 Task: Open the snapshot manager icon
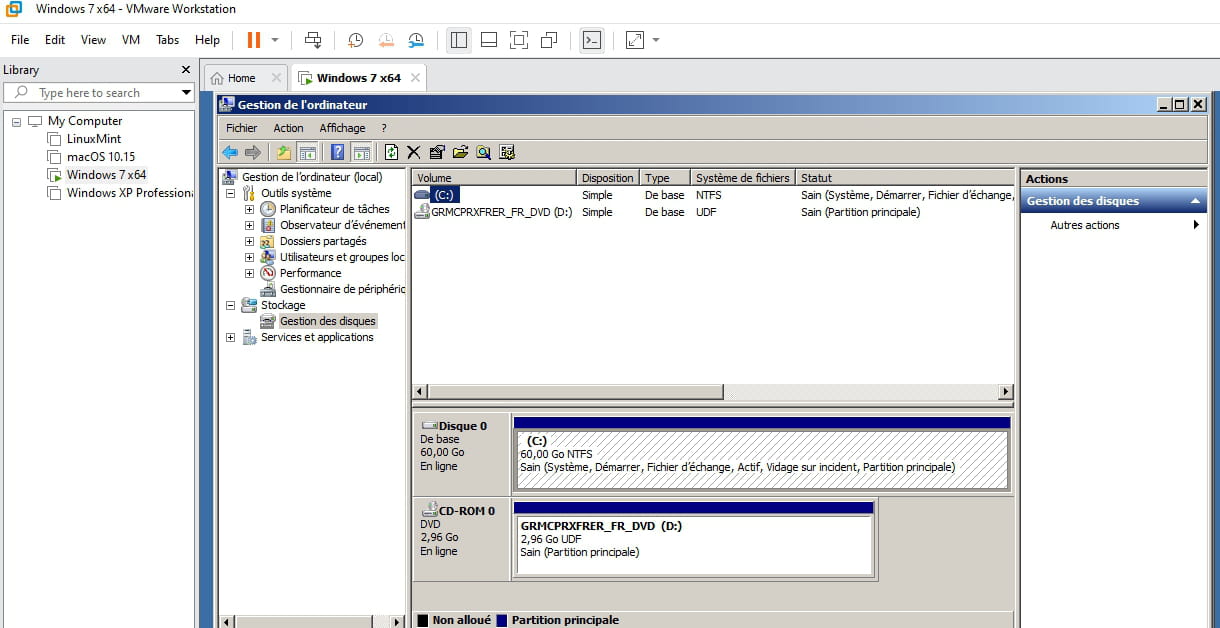[416, 40]
